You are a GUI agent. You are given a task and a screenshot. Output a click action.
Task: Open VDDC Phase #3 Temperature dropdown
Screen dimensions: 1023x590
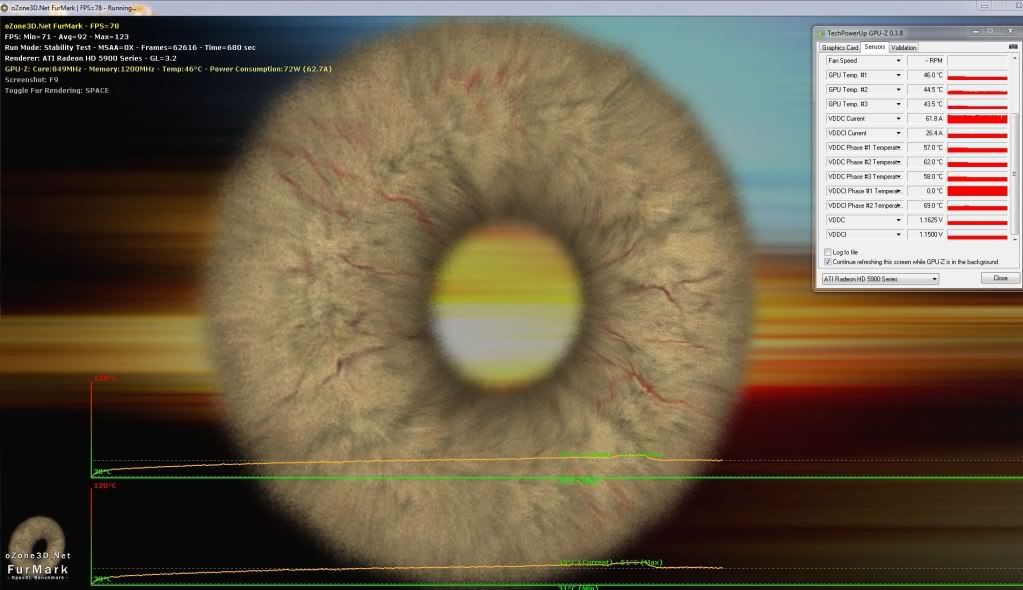[x=898, y=176]
